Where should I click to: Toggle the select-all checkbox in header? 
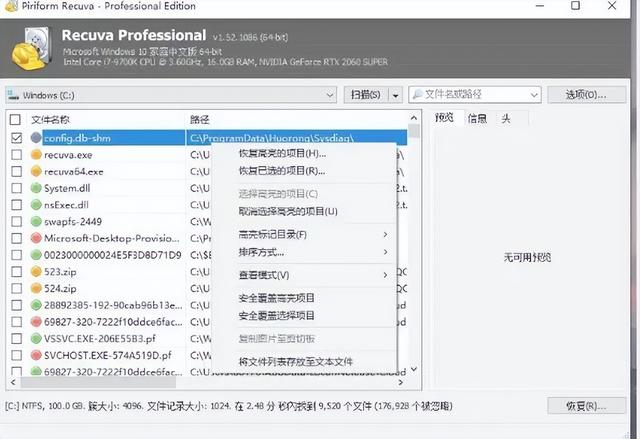click(15, 120)
